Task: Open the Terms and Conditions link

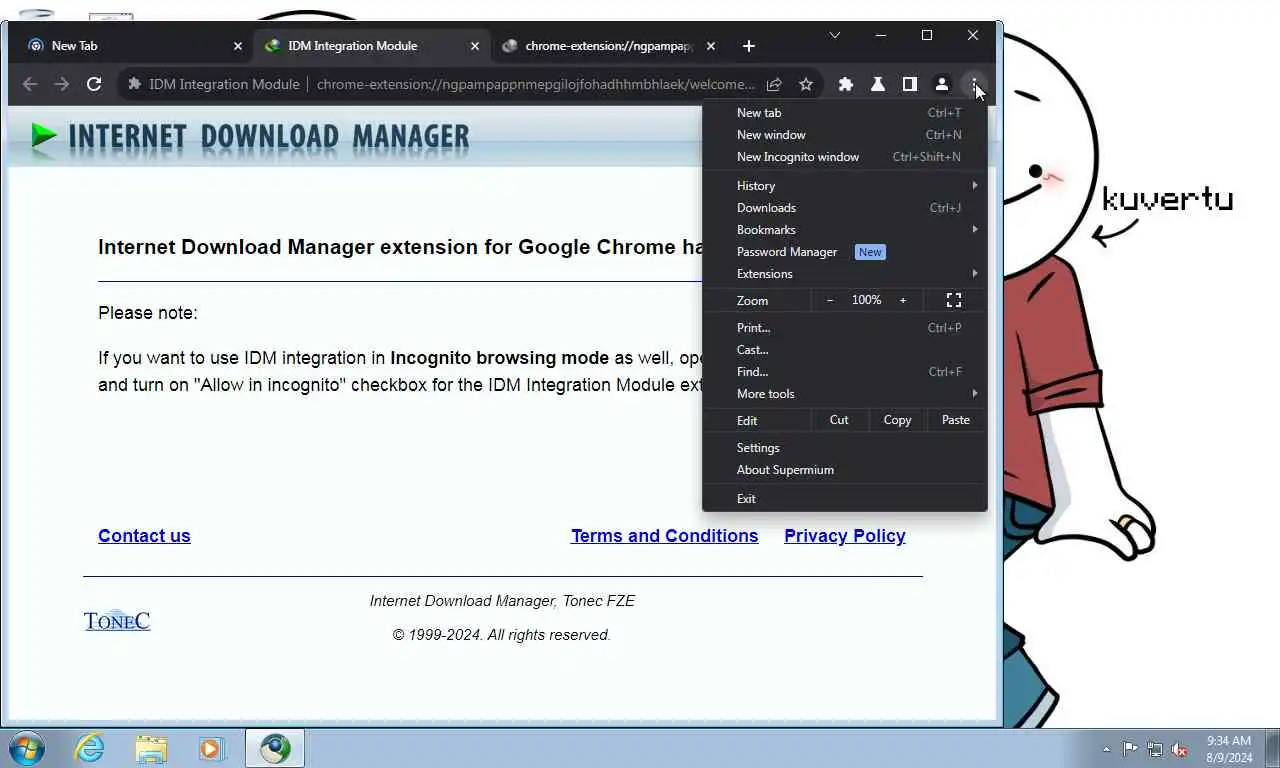Action: 665,536
